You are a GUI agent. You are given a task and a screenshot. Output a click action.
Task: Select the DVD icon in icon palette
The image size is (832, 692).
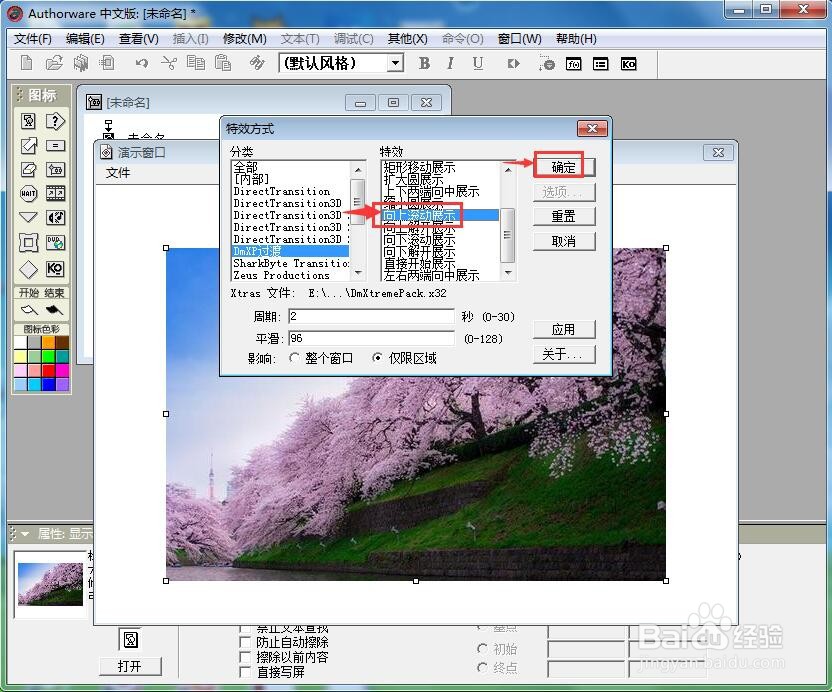coord(55,243)
